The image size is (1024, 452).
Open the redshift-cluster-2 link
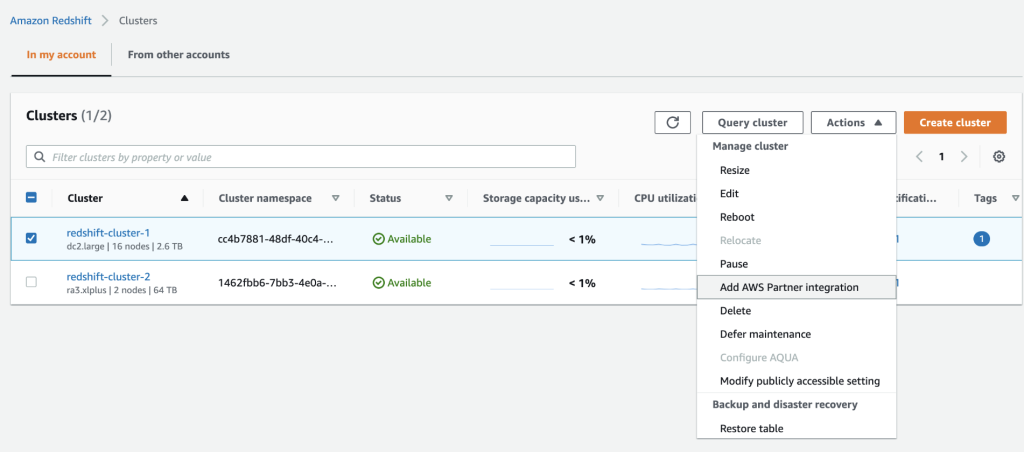point(108,276)
